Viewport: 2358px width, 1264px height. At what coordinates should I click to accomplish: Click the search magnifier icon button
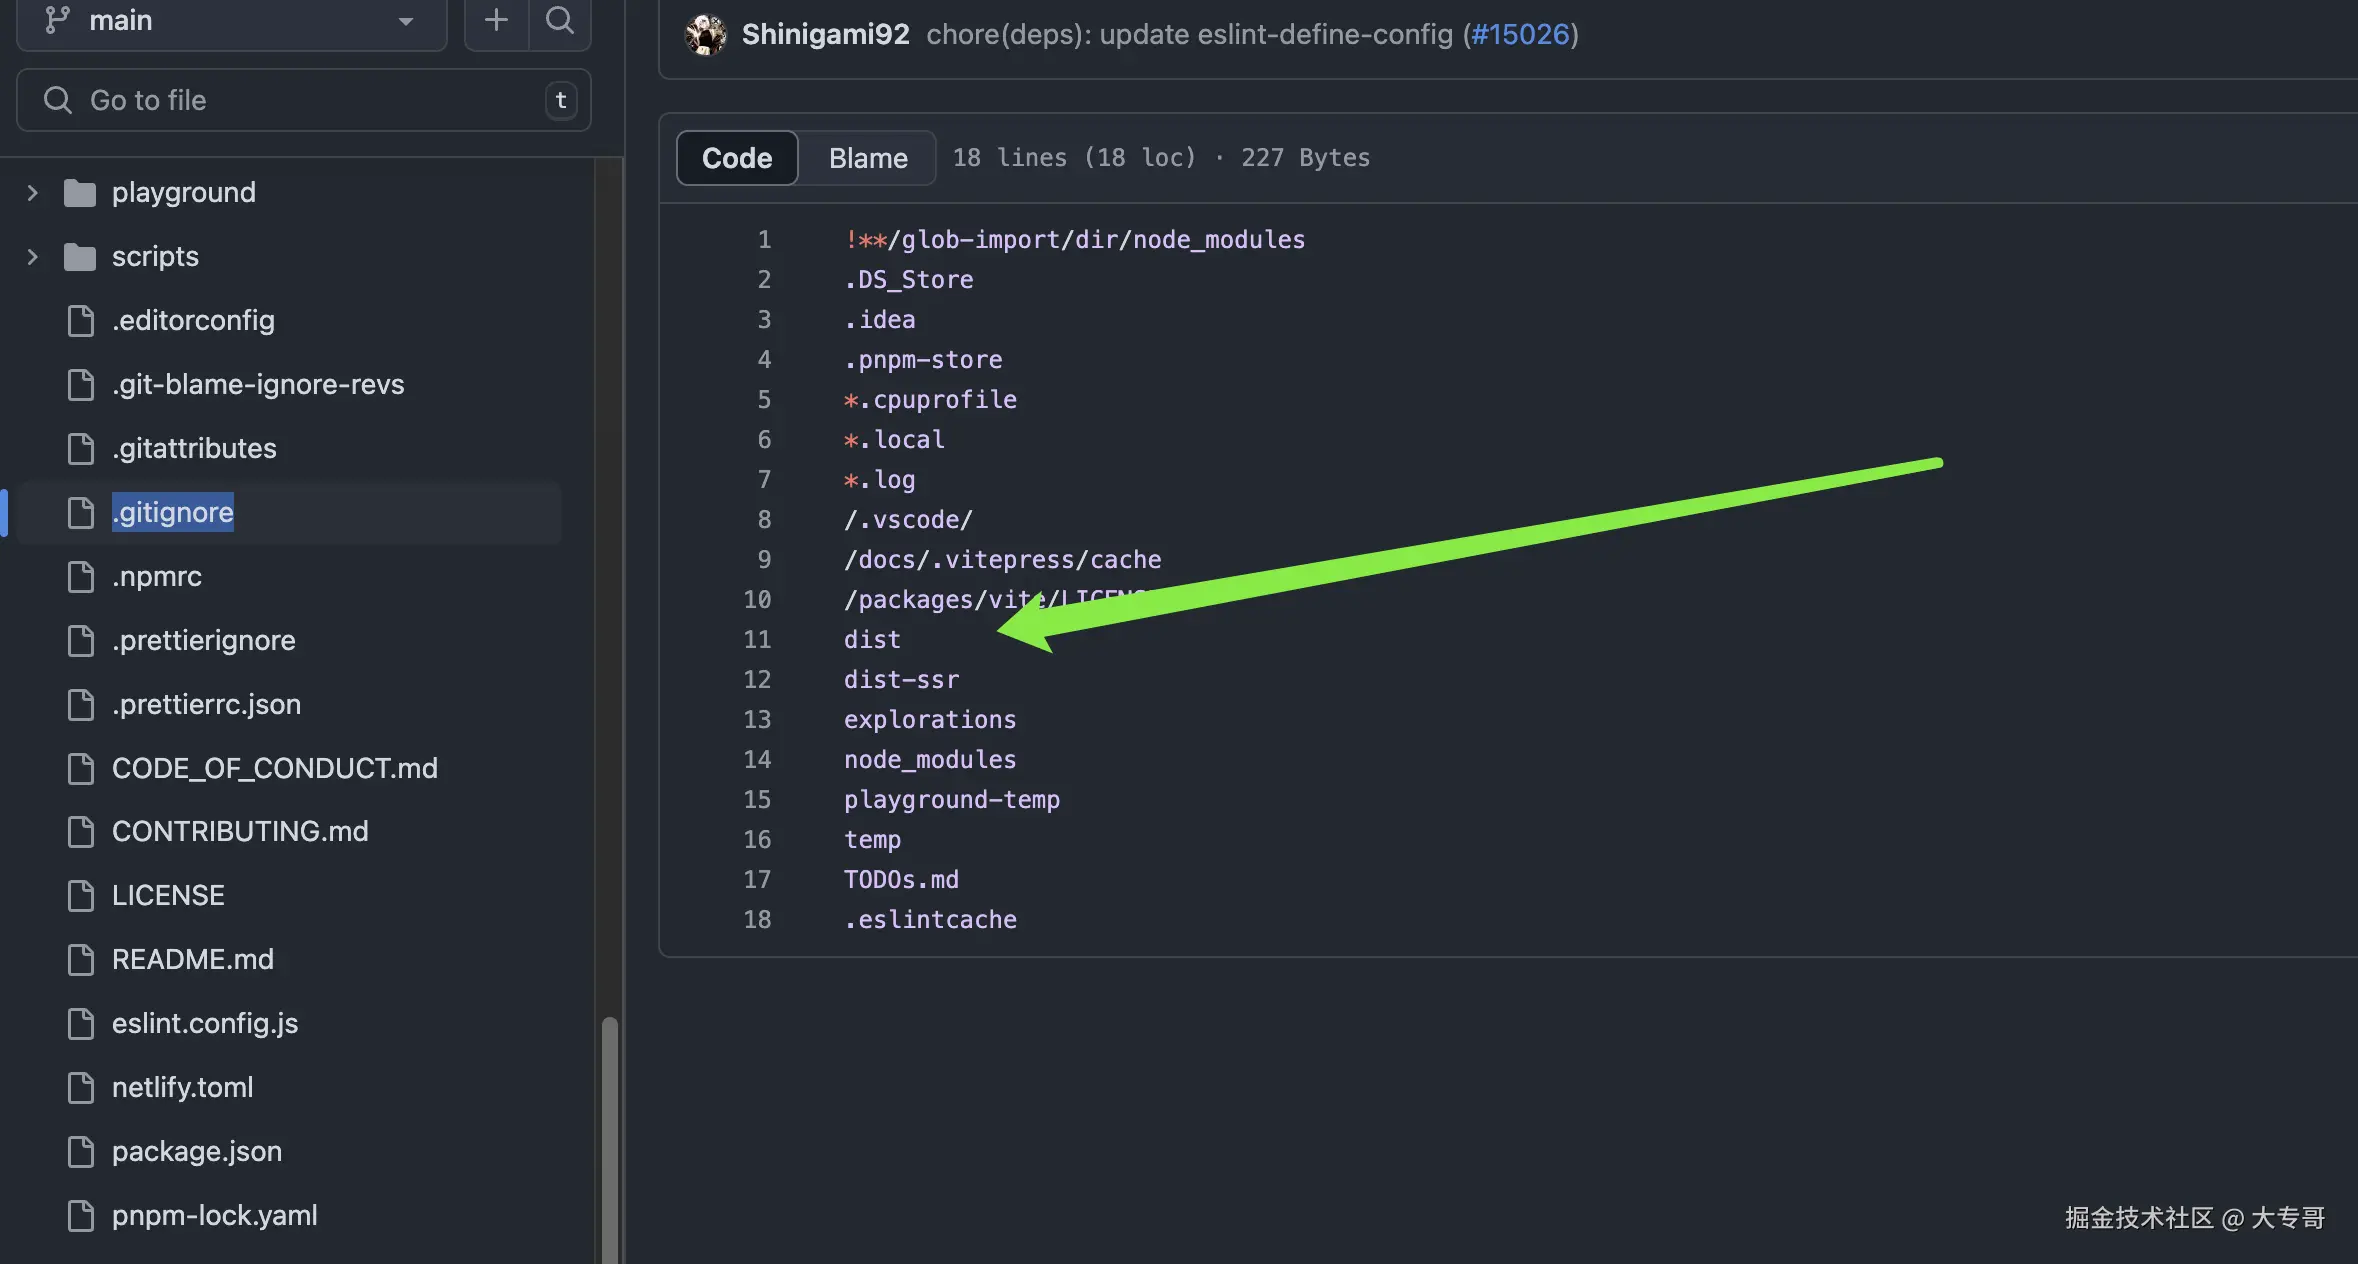[x=560, y=20]
